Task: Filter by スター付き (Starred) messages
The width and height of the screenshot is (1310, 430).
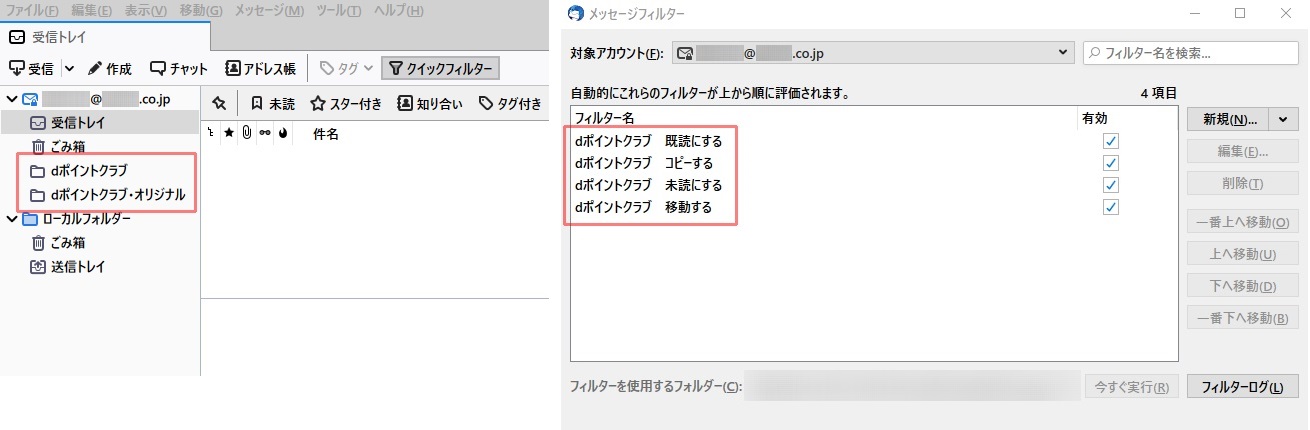Action: (346, 103)
